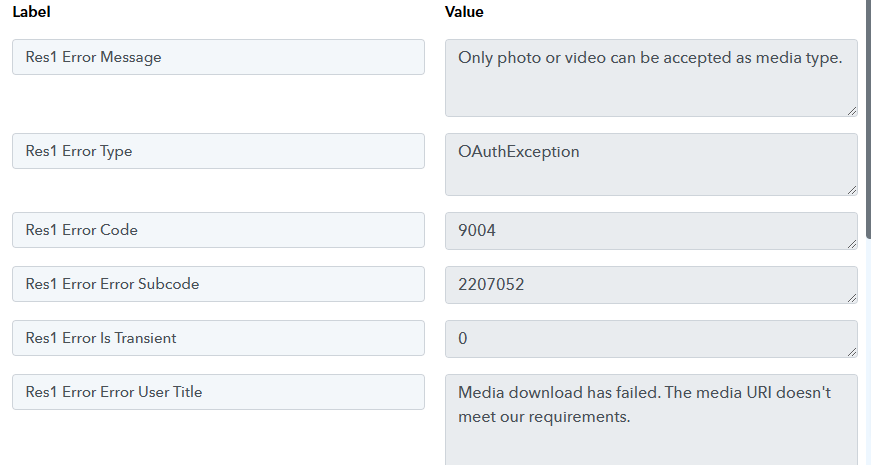Click the Value column header
The height and width of the screenshot is (465, 871).
point(464,12)
